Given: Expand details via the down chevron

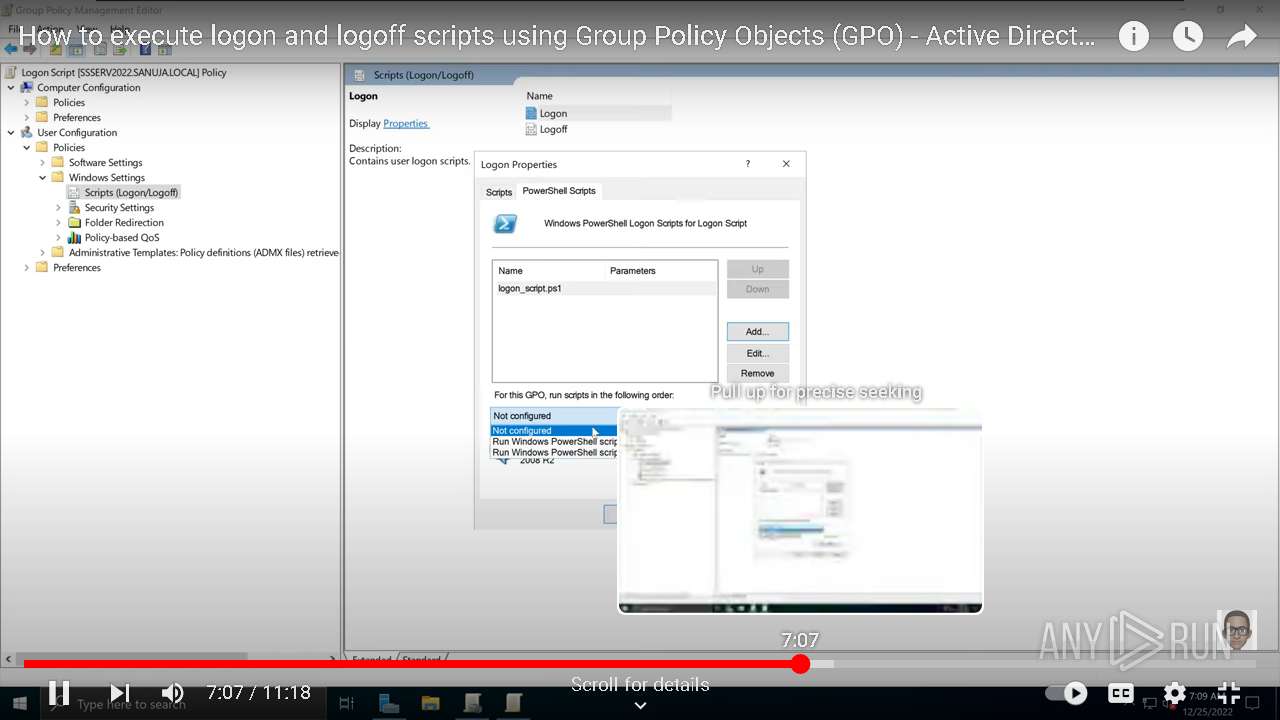Looking at the screenshot, I should point(640,705).
